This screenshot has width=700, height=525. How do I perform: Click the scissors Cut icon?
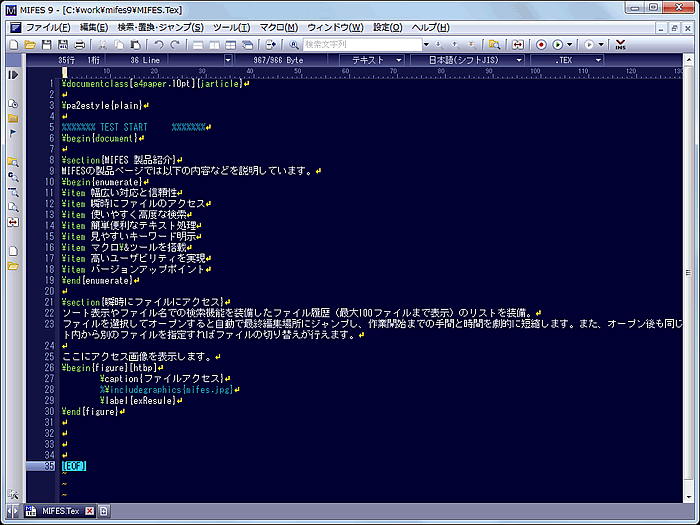[103, 45]
